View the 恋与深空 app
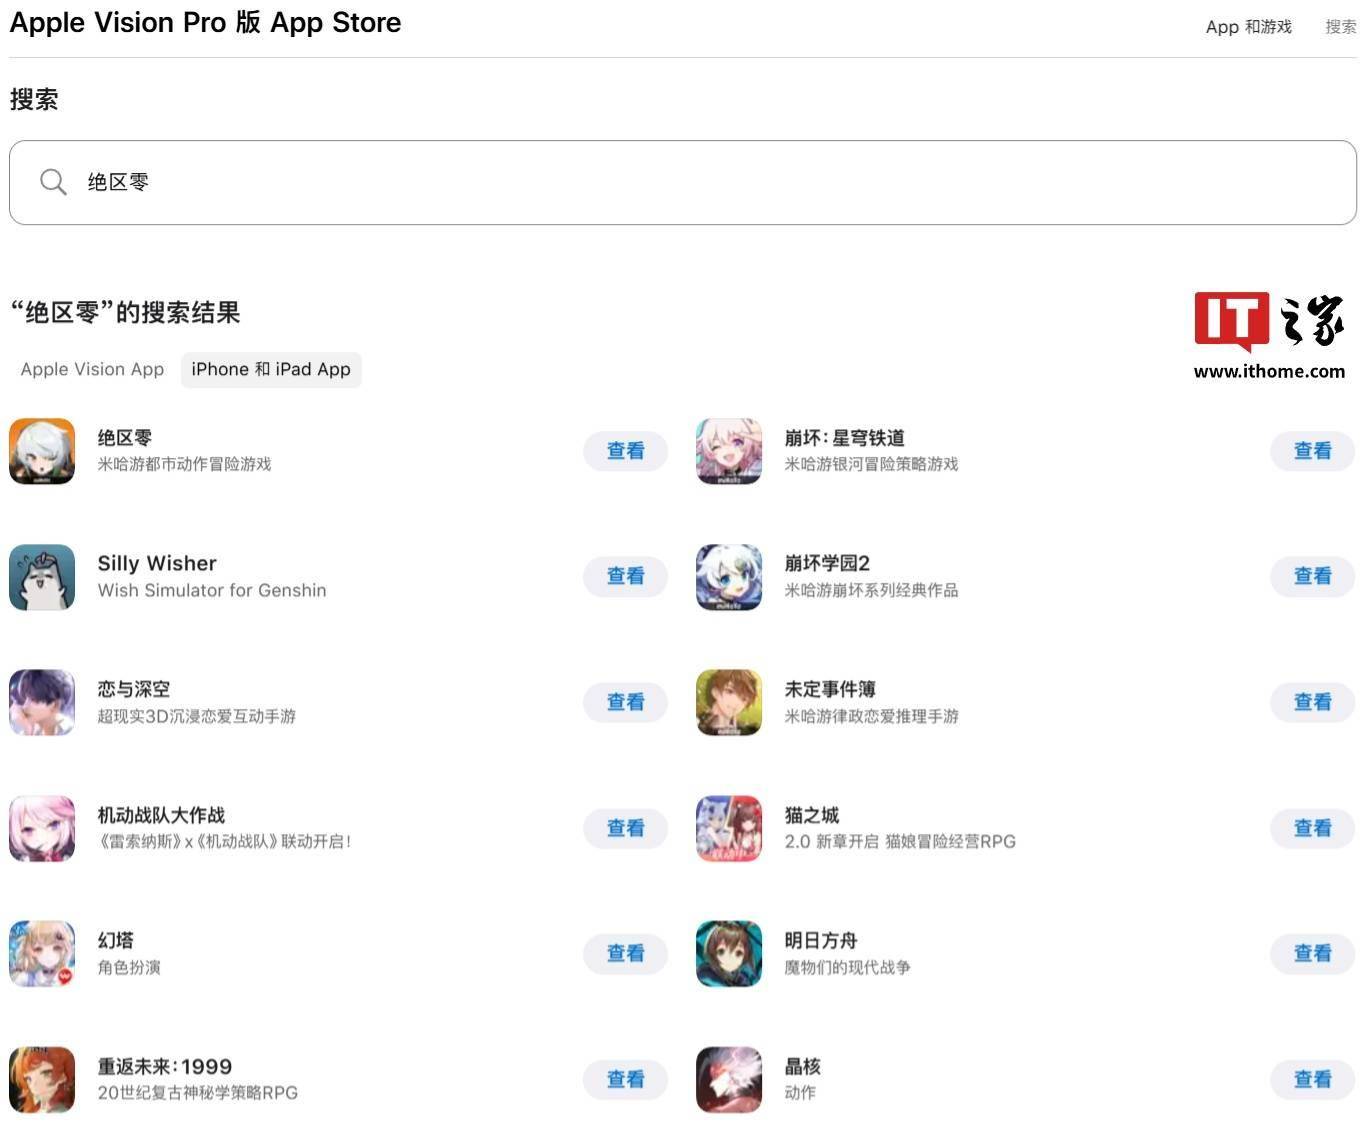Screen dimensions: 1367x1124 [x=626, y=702]
